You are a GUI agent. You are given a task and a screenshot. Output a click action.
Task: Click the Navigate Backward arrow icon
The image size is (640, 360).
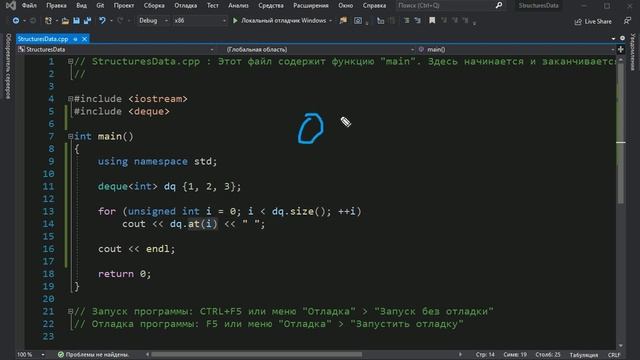click(16, 20)
